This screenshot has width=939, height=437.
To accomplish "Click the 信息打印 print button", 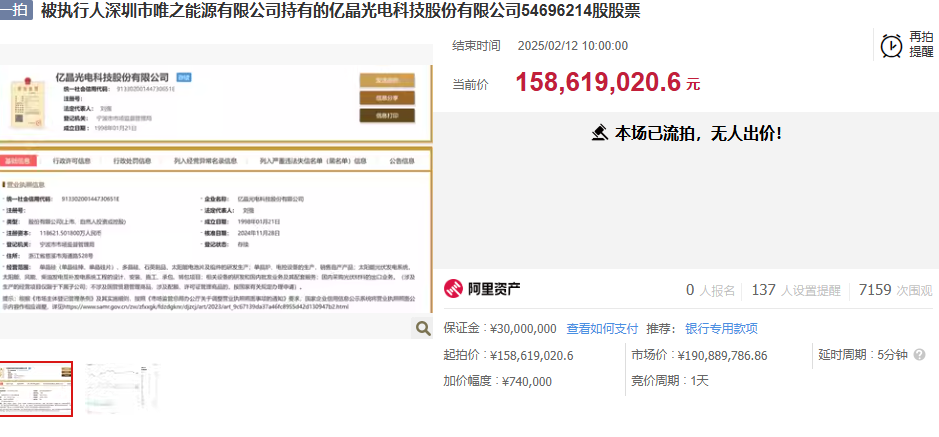I will 387,115.
